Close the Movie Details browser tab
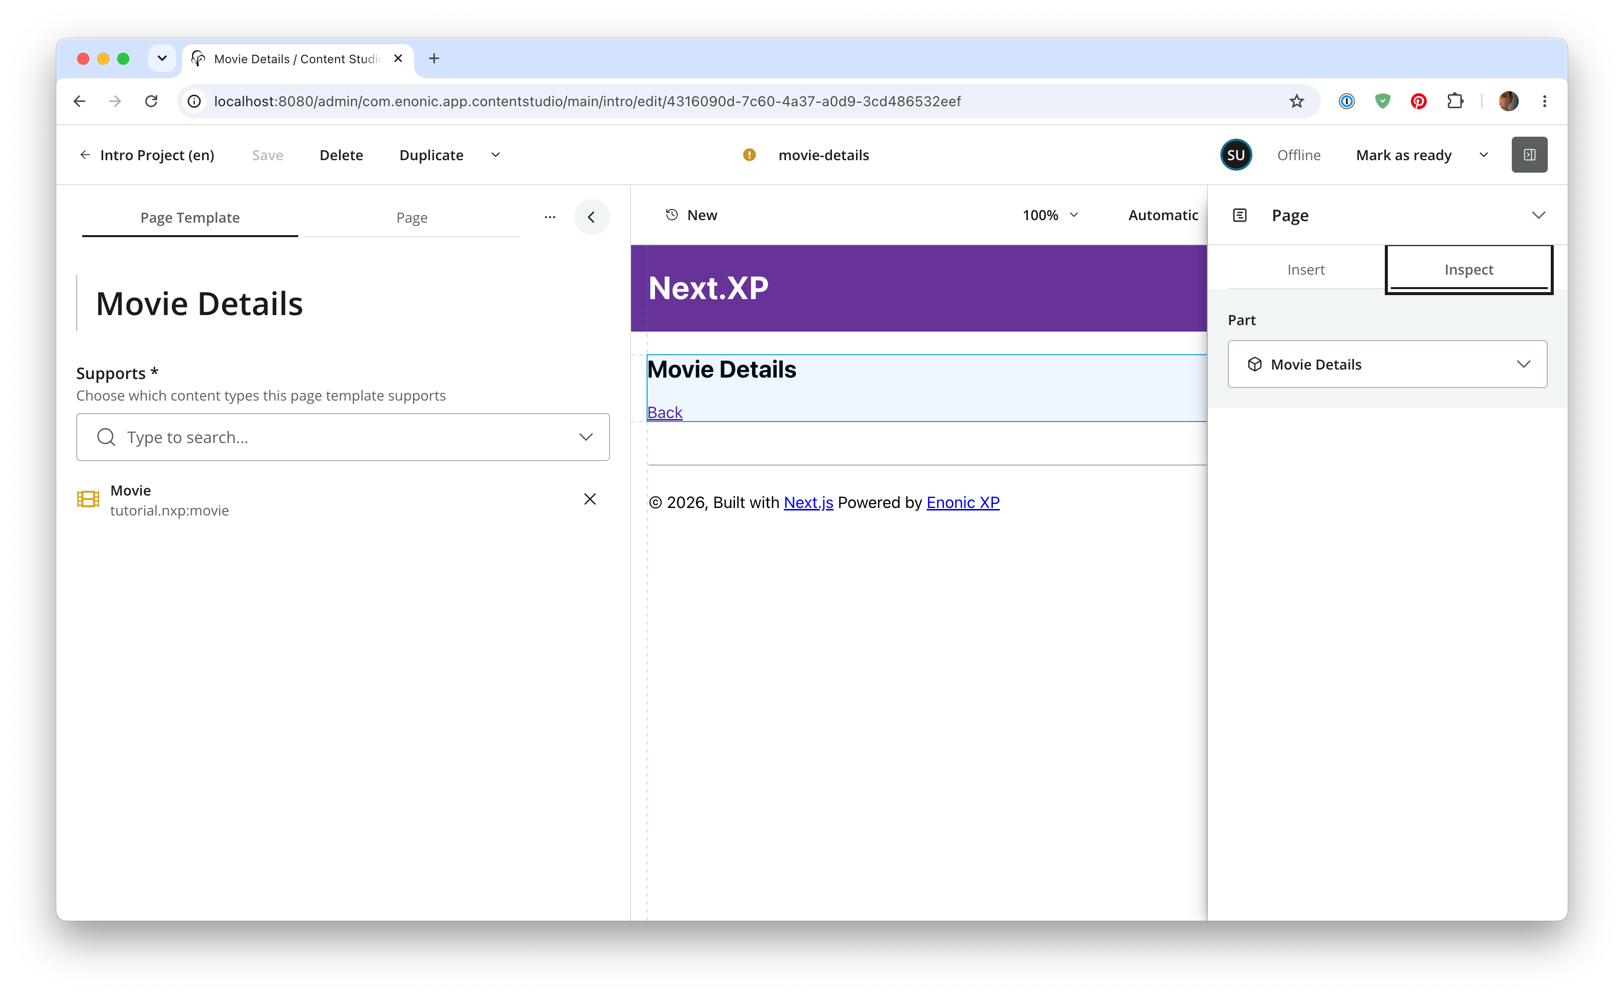Image resolution: width=1624 pixels, height=995 pixels. pos(398,58)
